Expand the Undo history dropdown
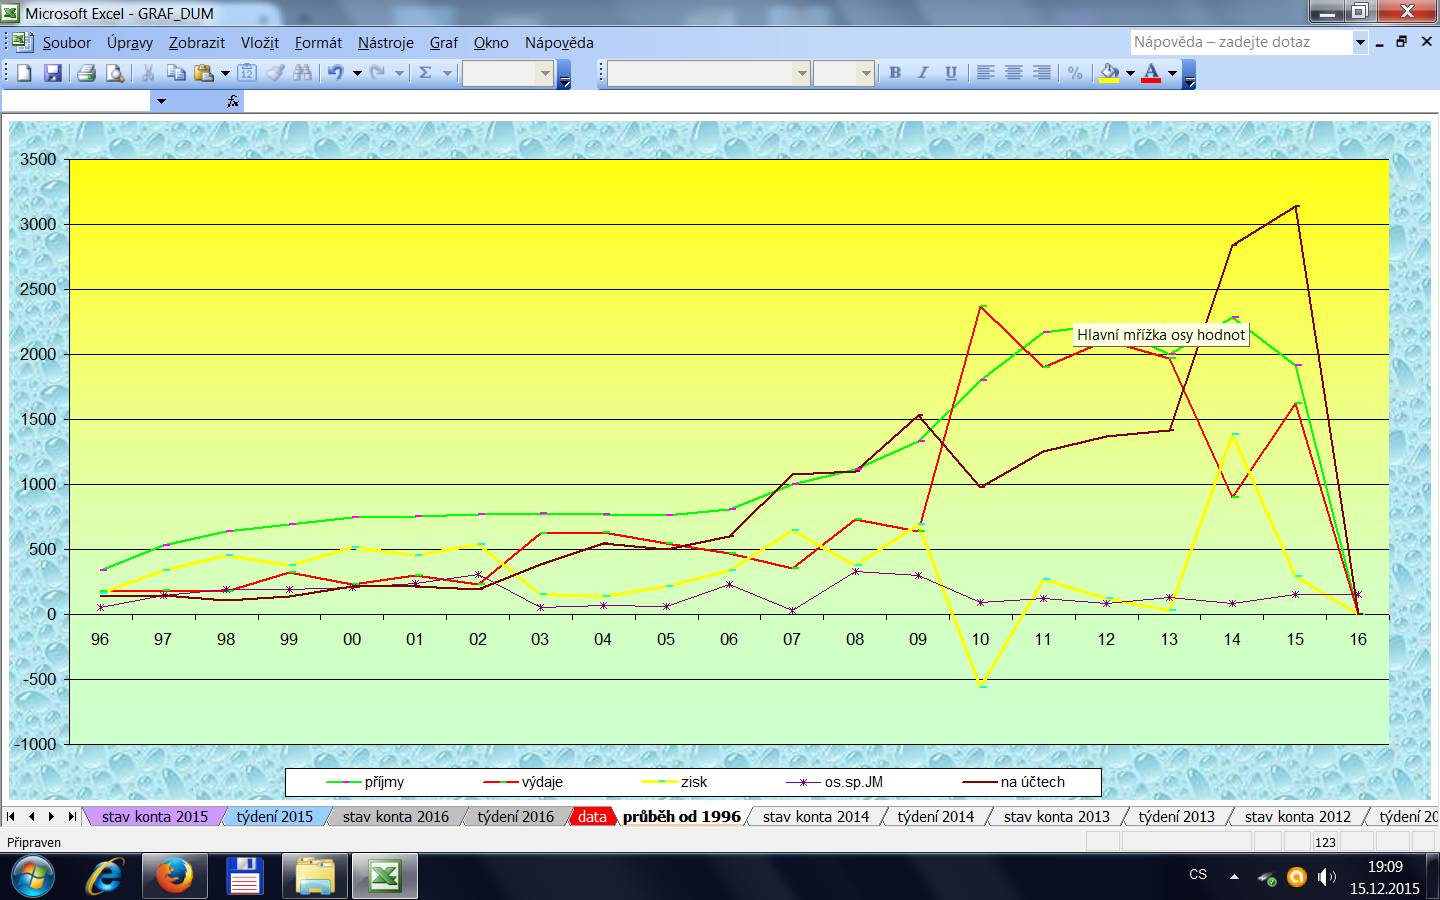This screenshot has width=1440, height=900. tap(357, 73)
